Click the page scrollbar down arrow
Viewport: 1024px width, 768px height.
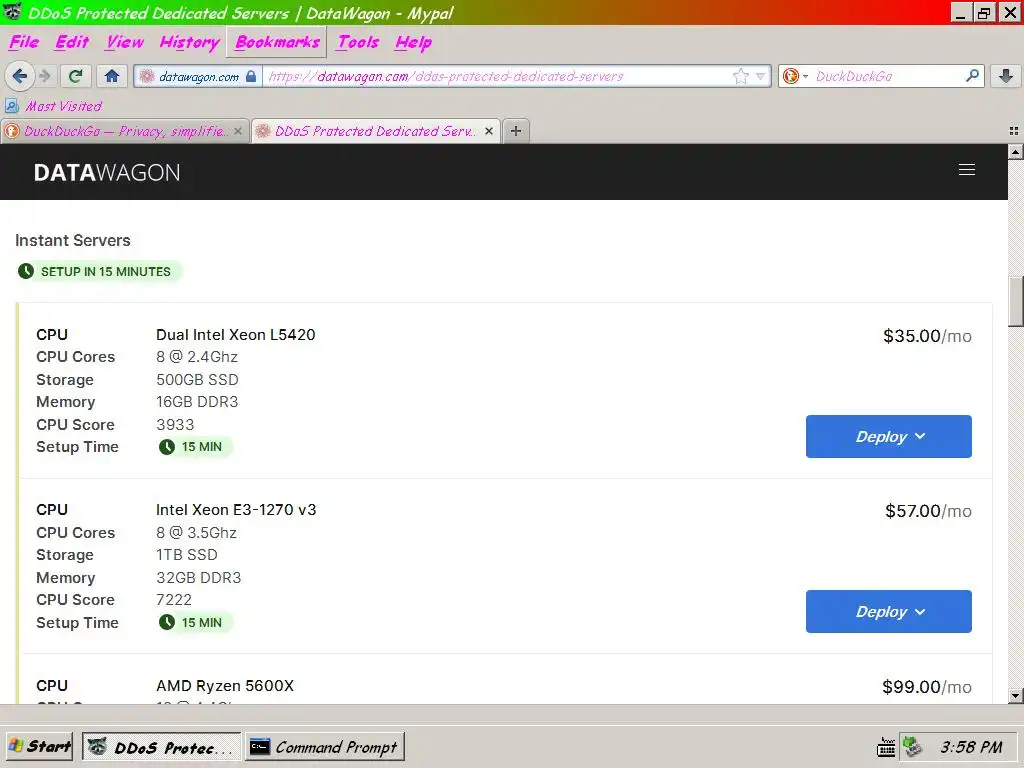(x=1016, y=696)
